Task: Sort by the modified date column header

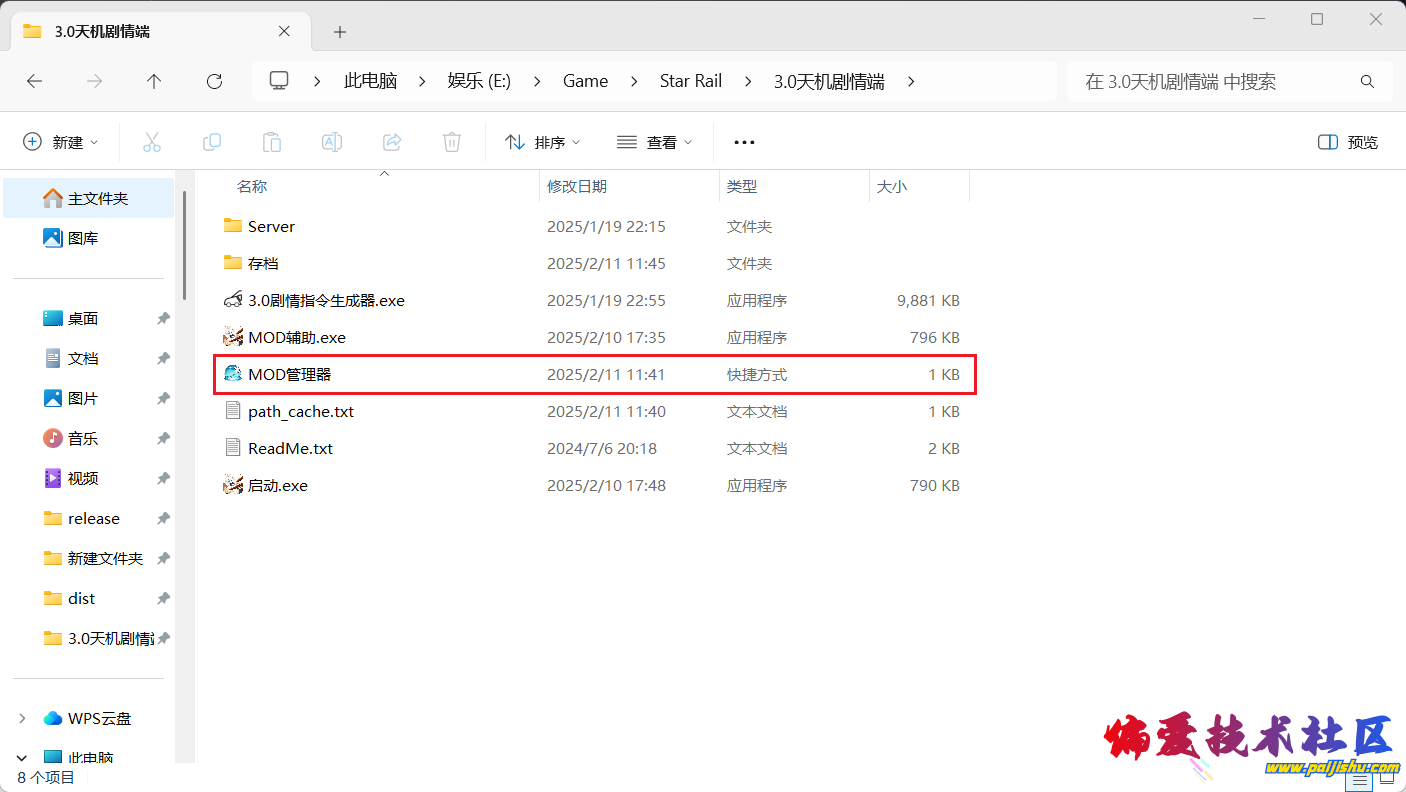Action: [x=577, y=186]
